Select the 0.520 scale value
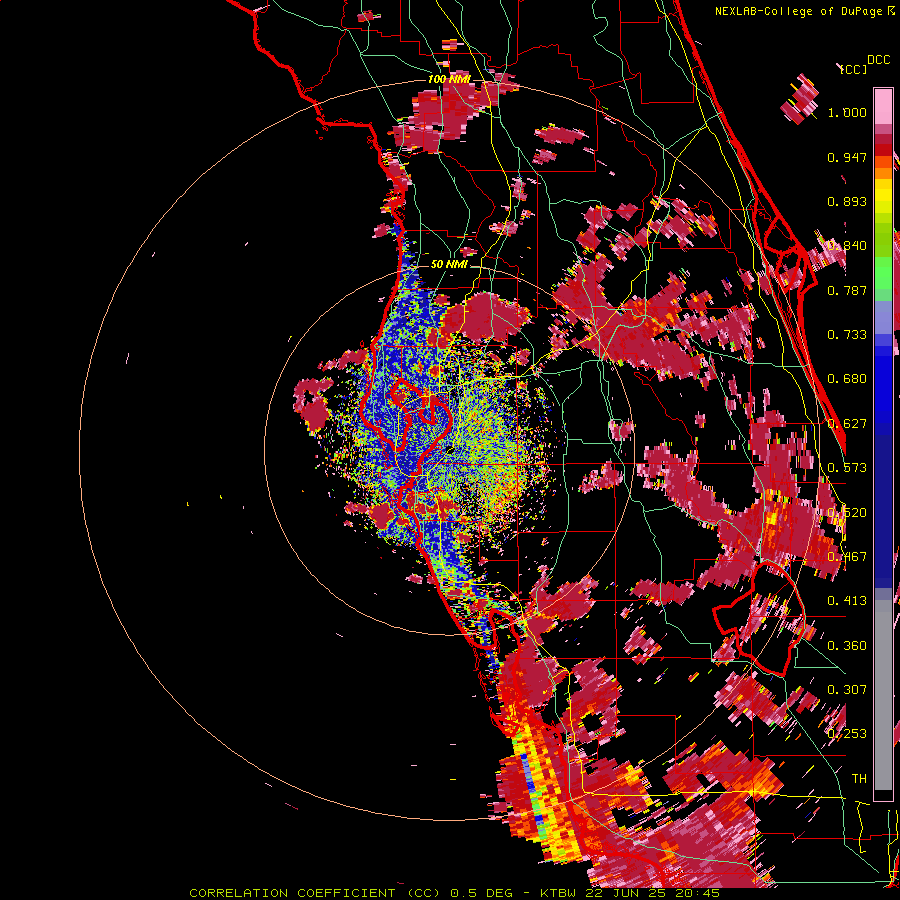 [847, 513]
